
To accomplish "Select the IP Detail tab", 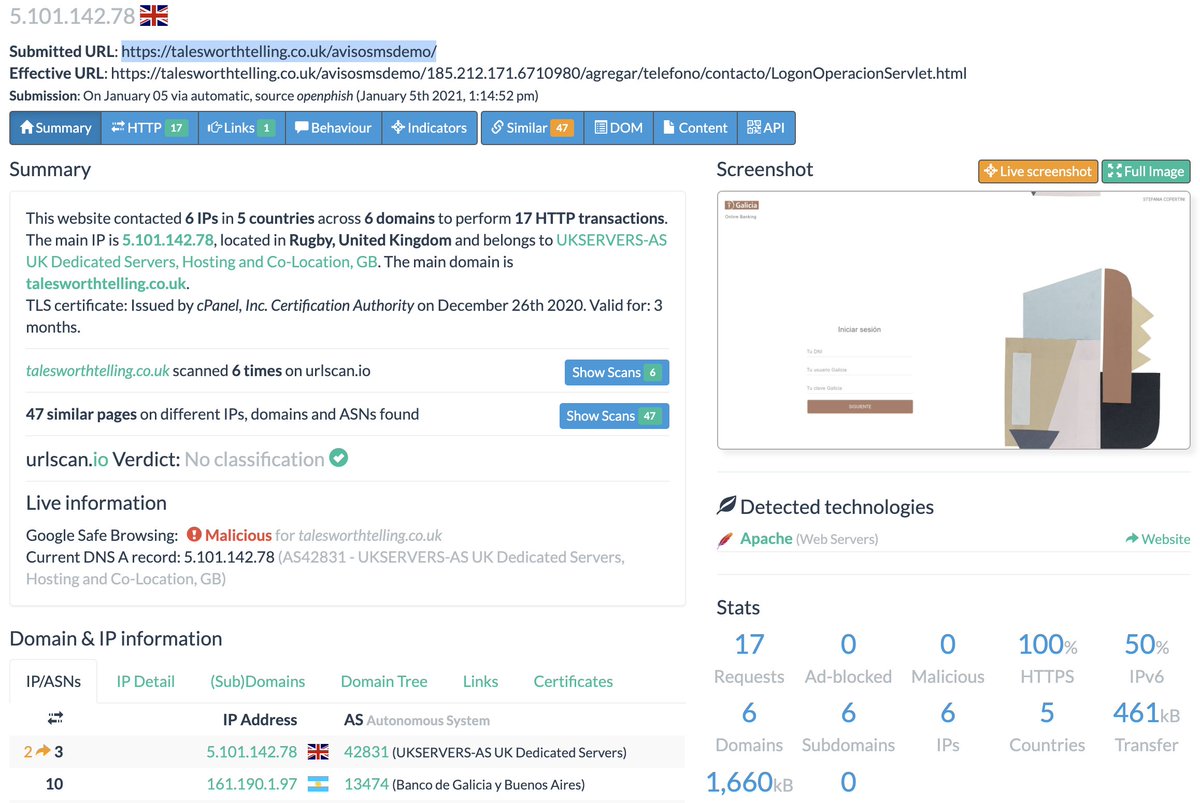I will (146, 681).
